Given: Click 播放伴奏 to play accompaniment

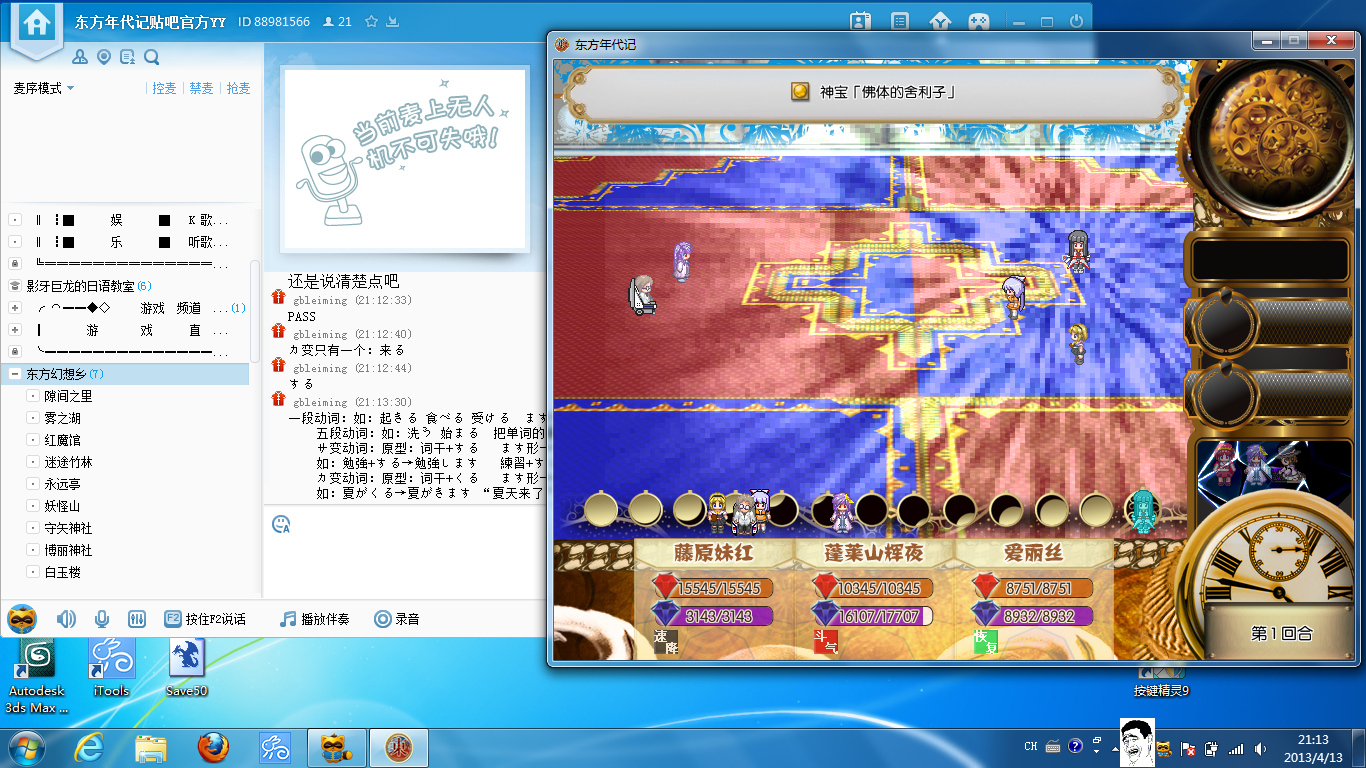Looking at the screenshot, I should point(315,619).
